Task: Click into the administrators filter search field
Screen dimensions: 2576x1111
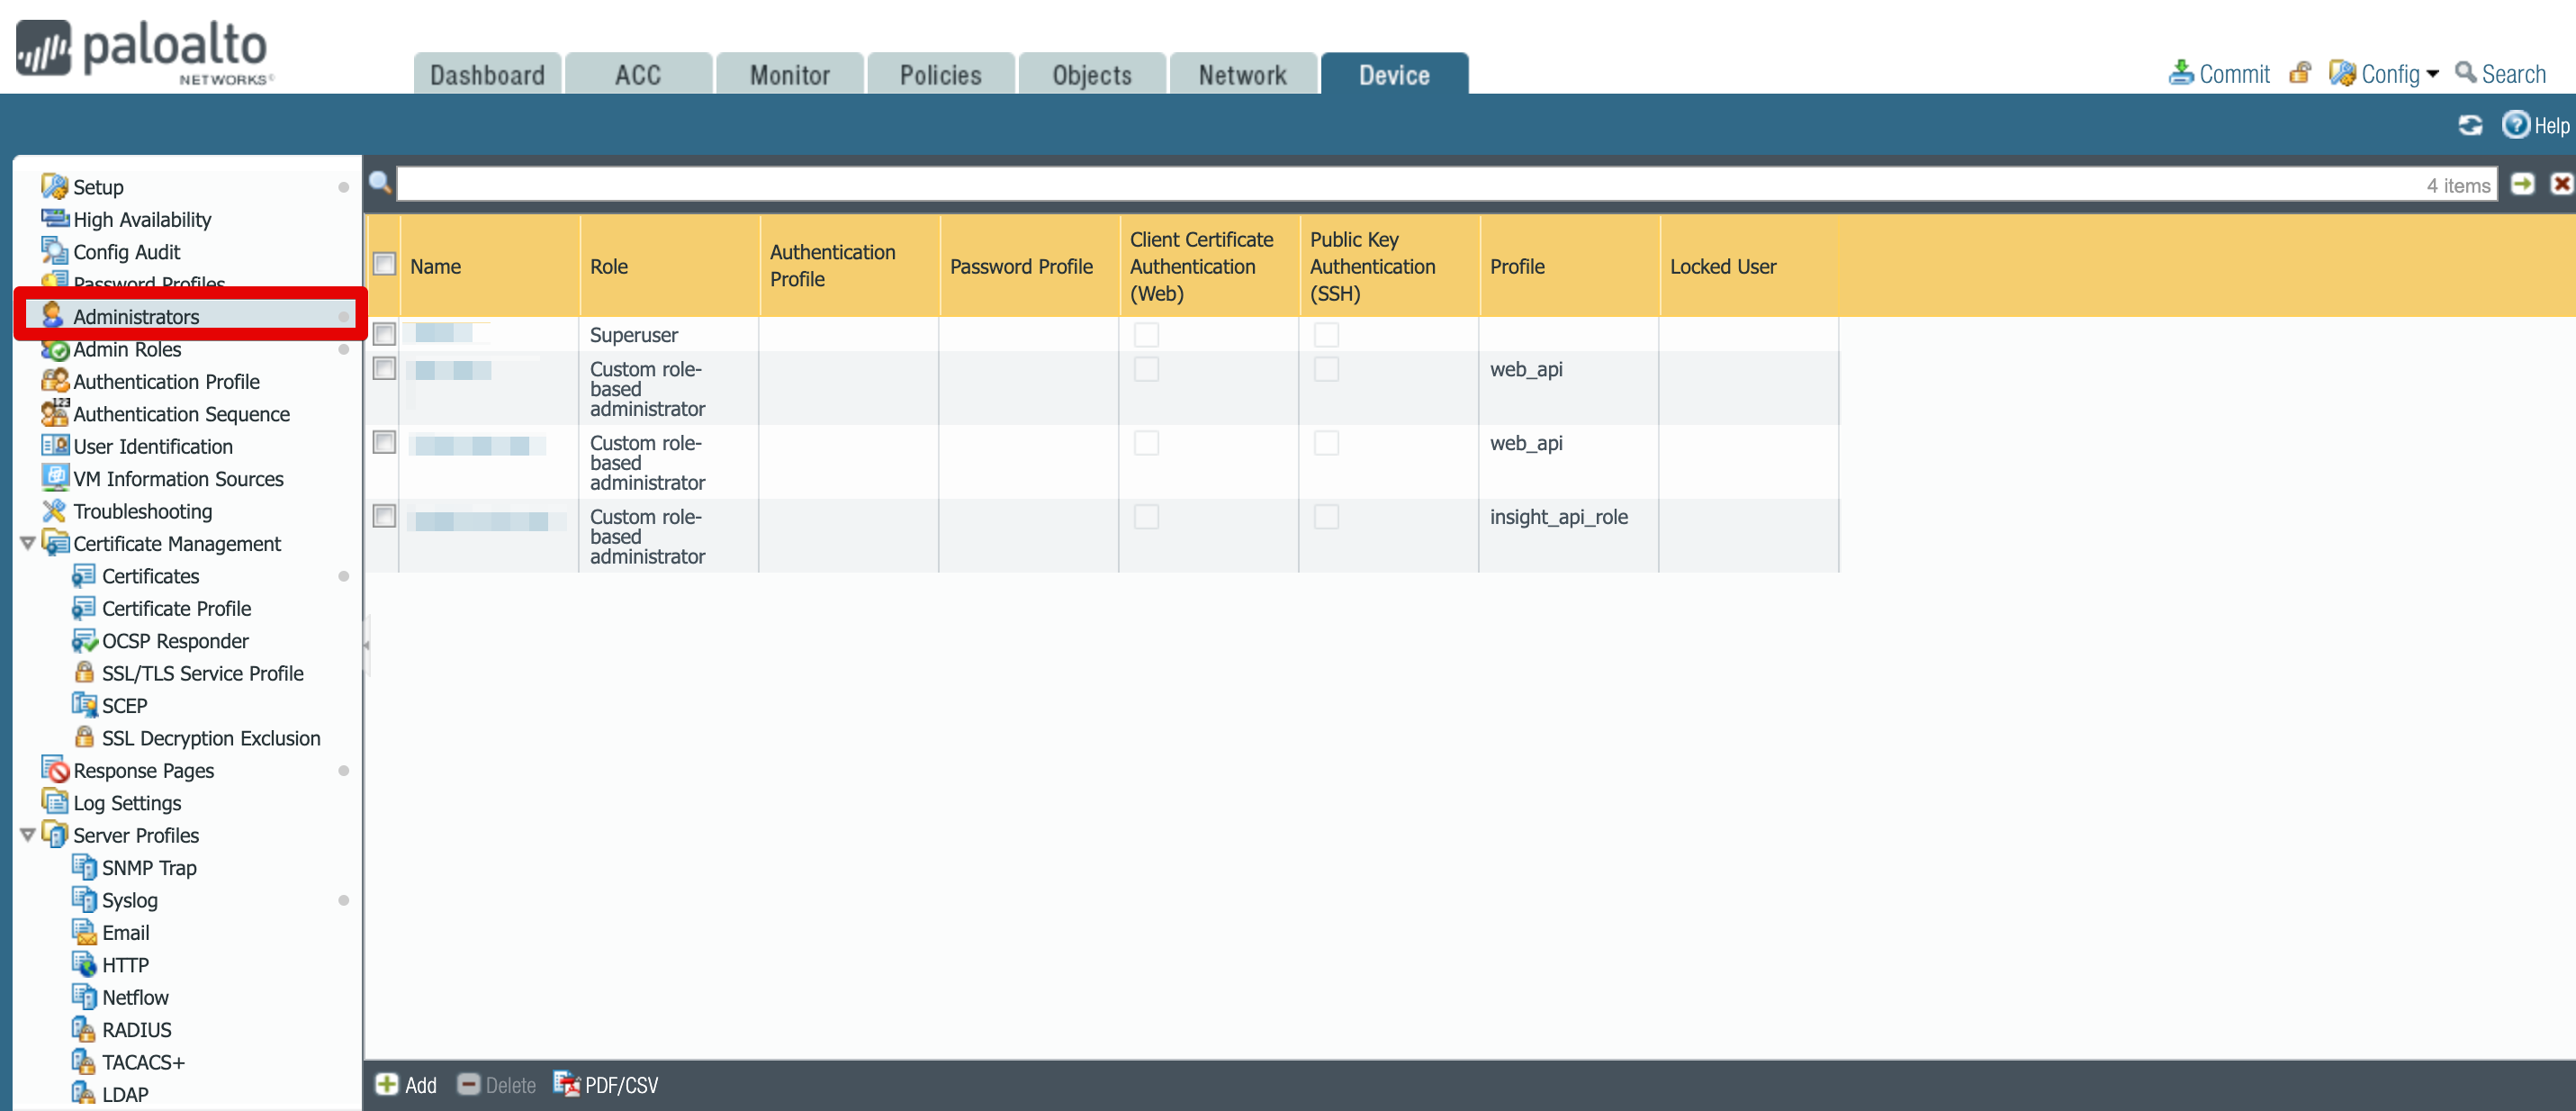Action: pyautogui.click(x=1400, y=185)
